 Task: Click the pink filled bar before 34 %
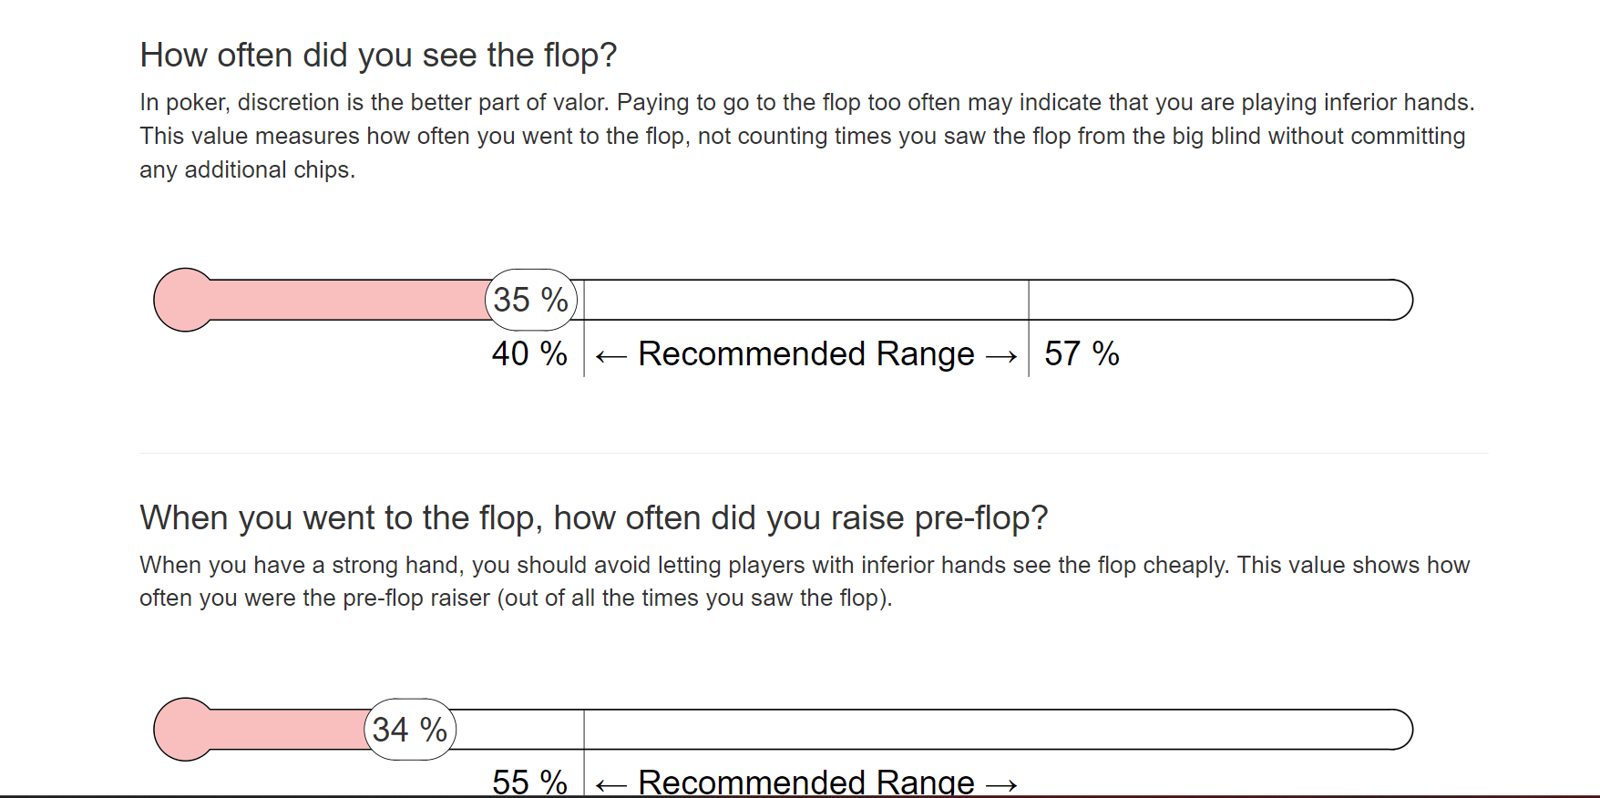(290, 729)
